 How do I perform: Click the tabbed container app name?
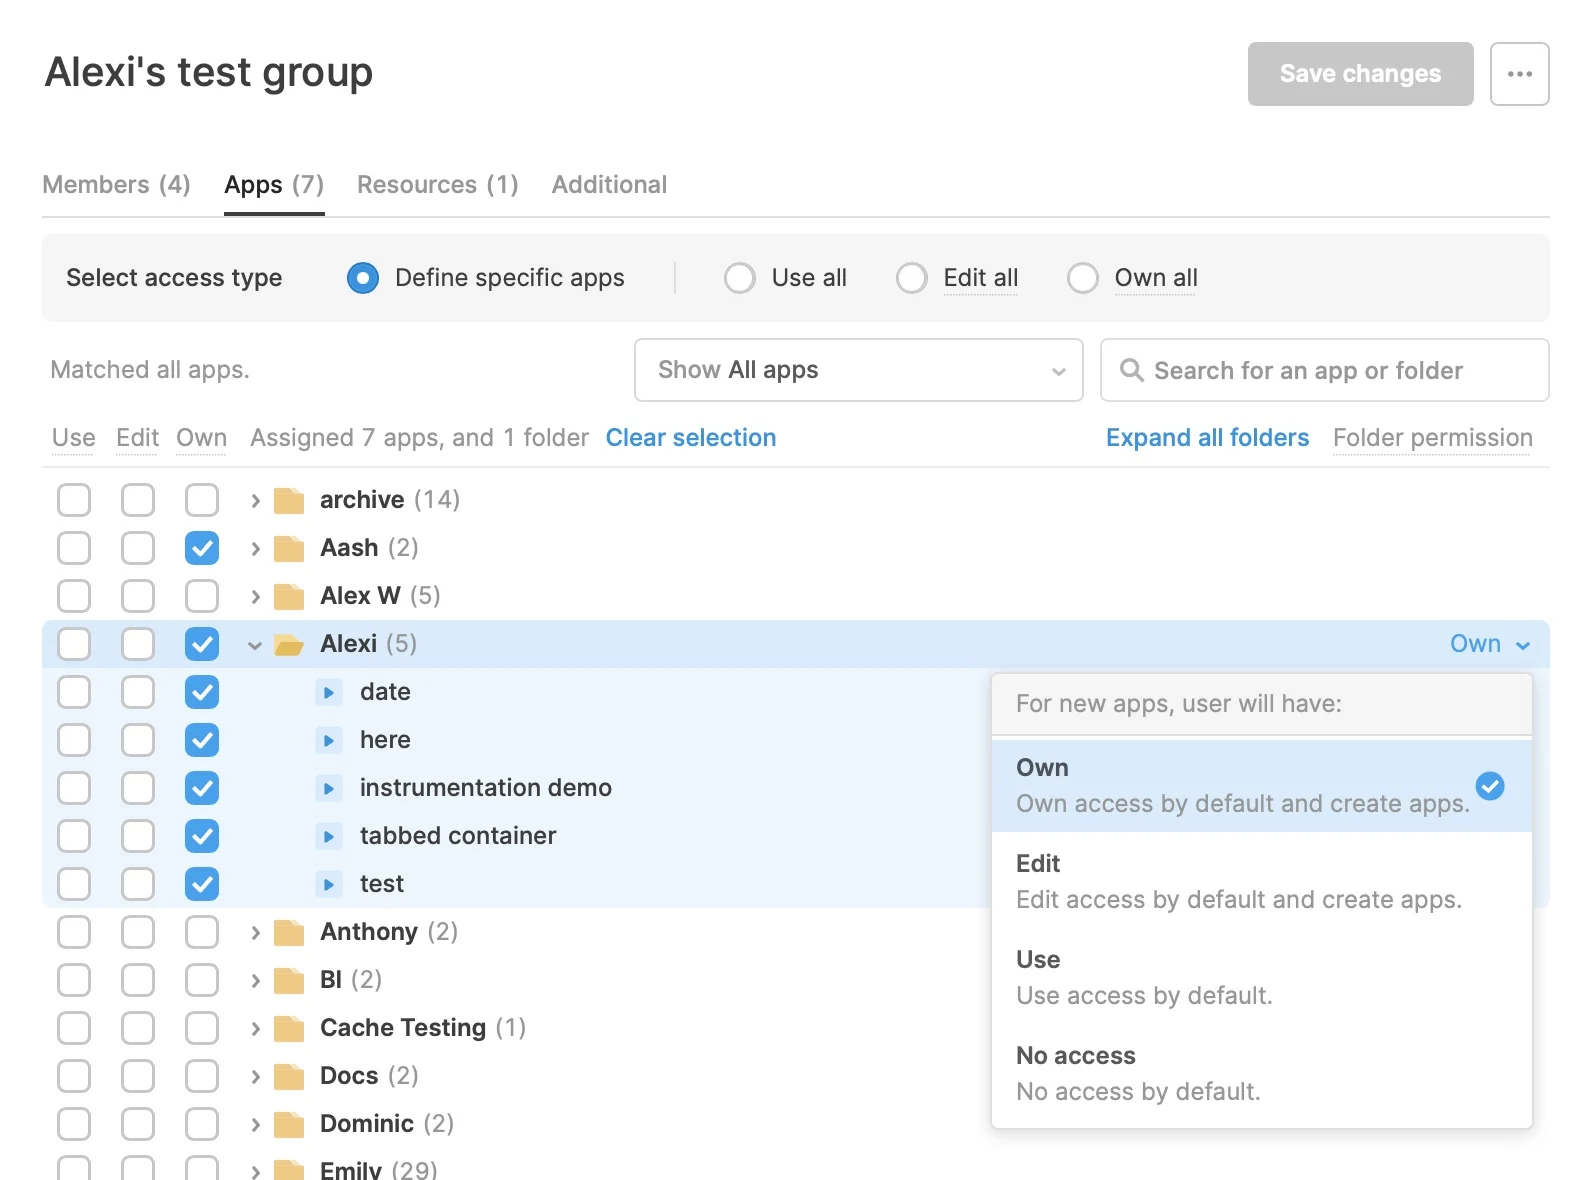(458, 836)
